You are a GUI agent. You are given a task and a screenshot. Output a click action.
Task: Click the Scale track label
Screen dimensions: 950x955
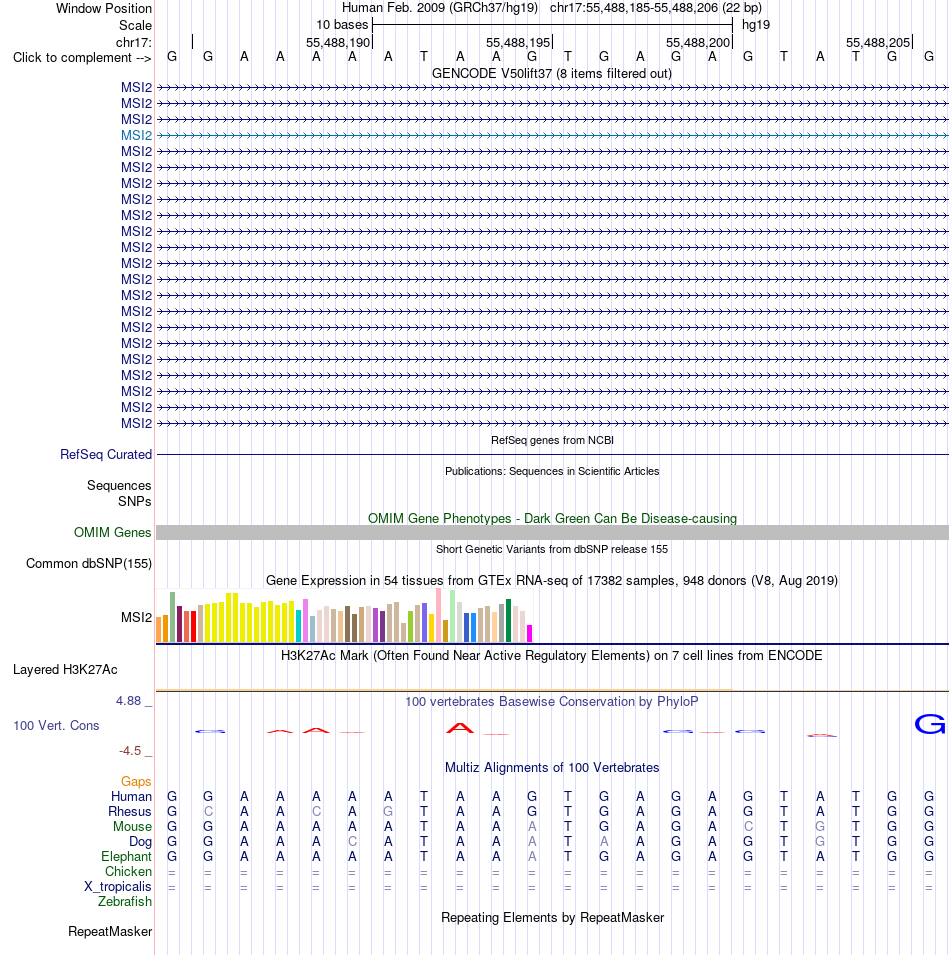(x=135, y=26)
